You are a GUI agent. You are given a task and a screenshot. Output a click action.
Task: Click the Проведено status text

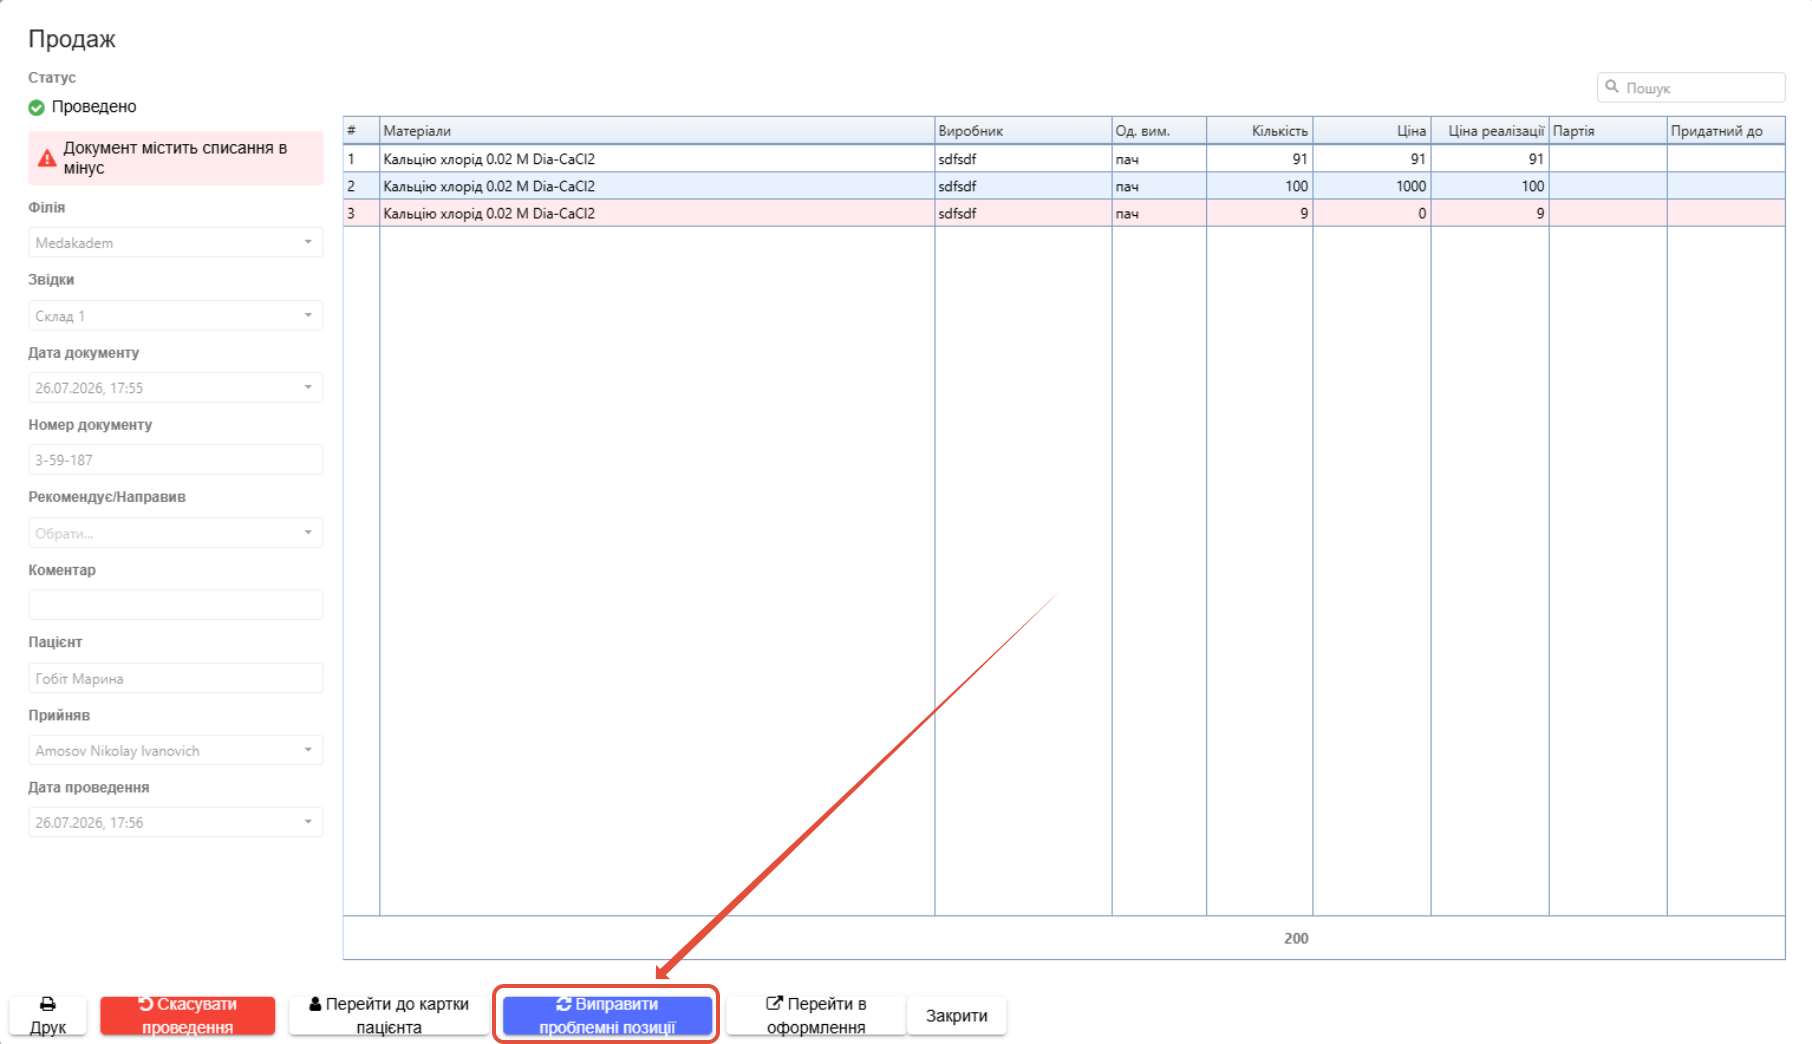pyautogui.click(x=94, y=107)
